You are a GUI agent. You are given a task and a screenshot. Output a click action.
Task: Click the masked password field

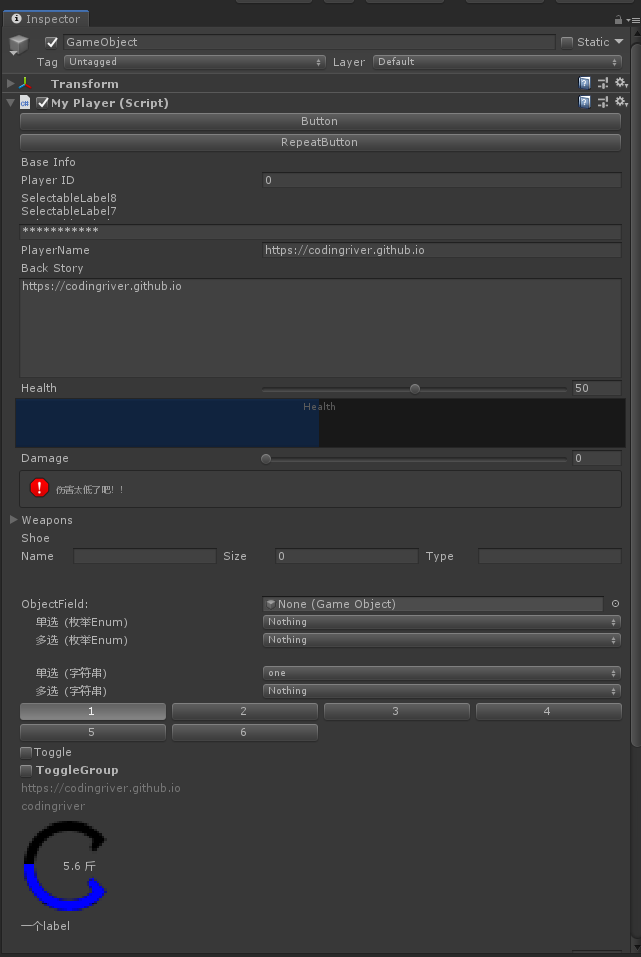tap(320, 231)
